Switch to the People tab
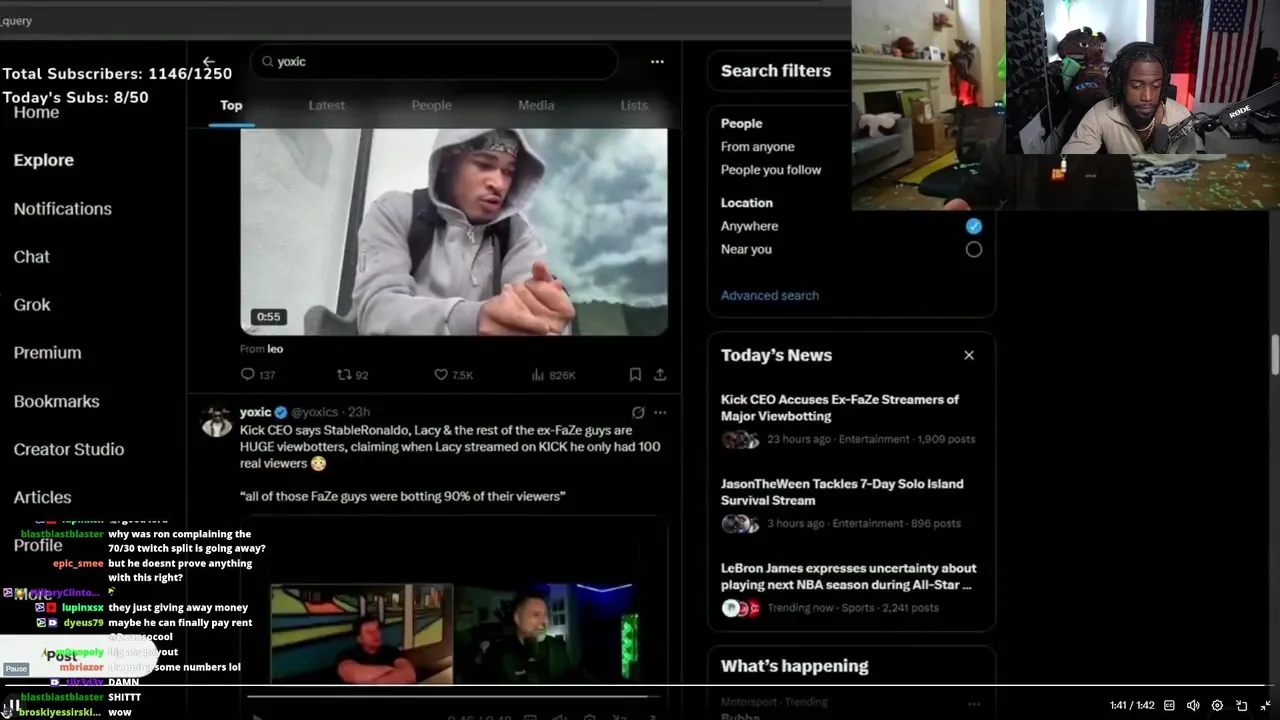The width and height of the screenshot is (1280, 720). click(x=431, y=105)
